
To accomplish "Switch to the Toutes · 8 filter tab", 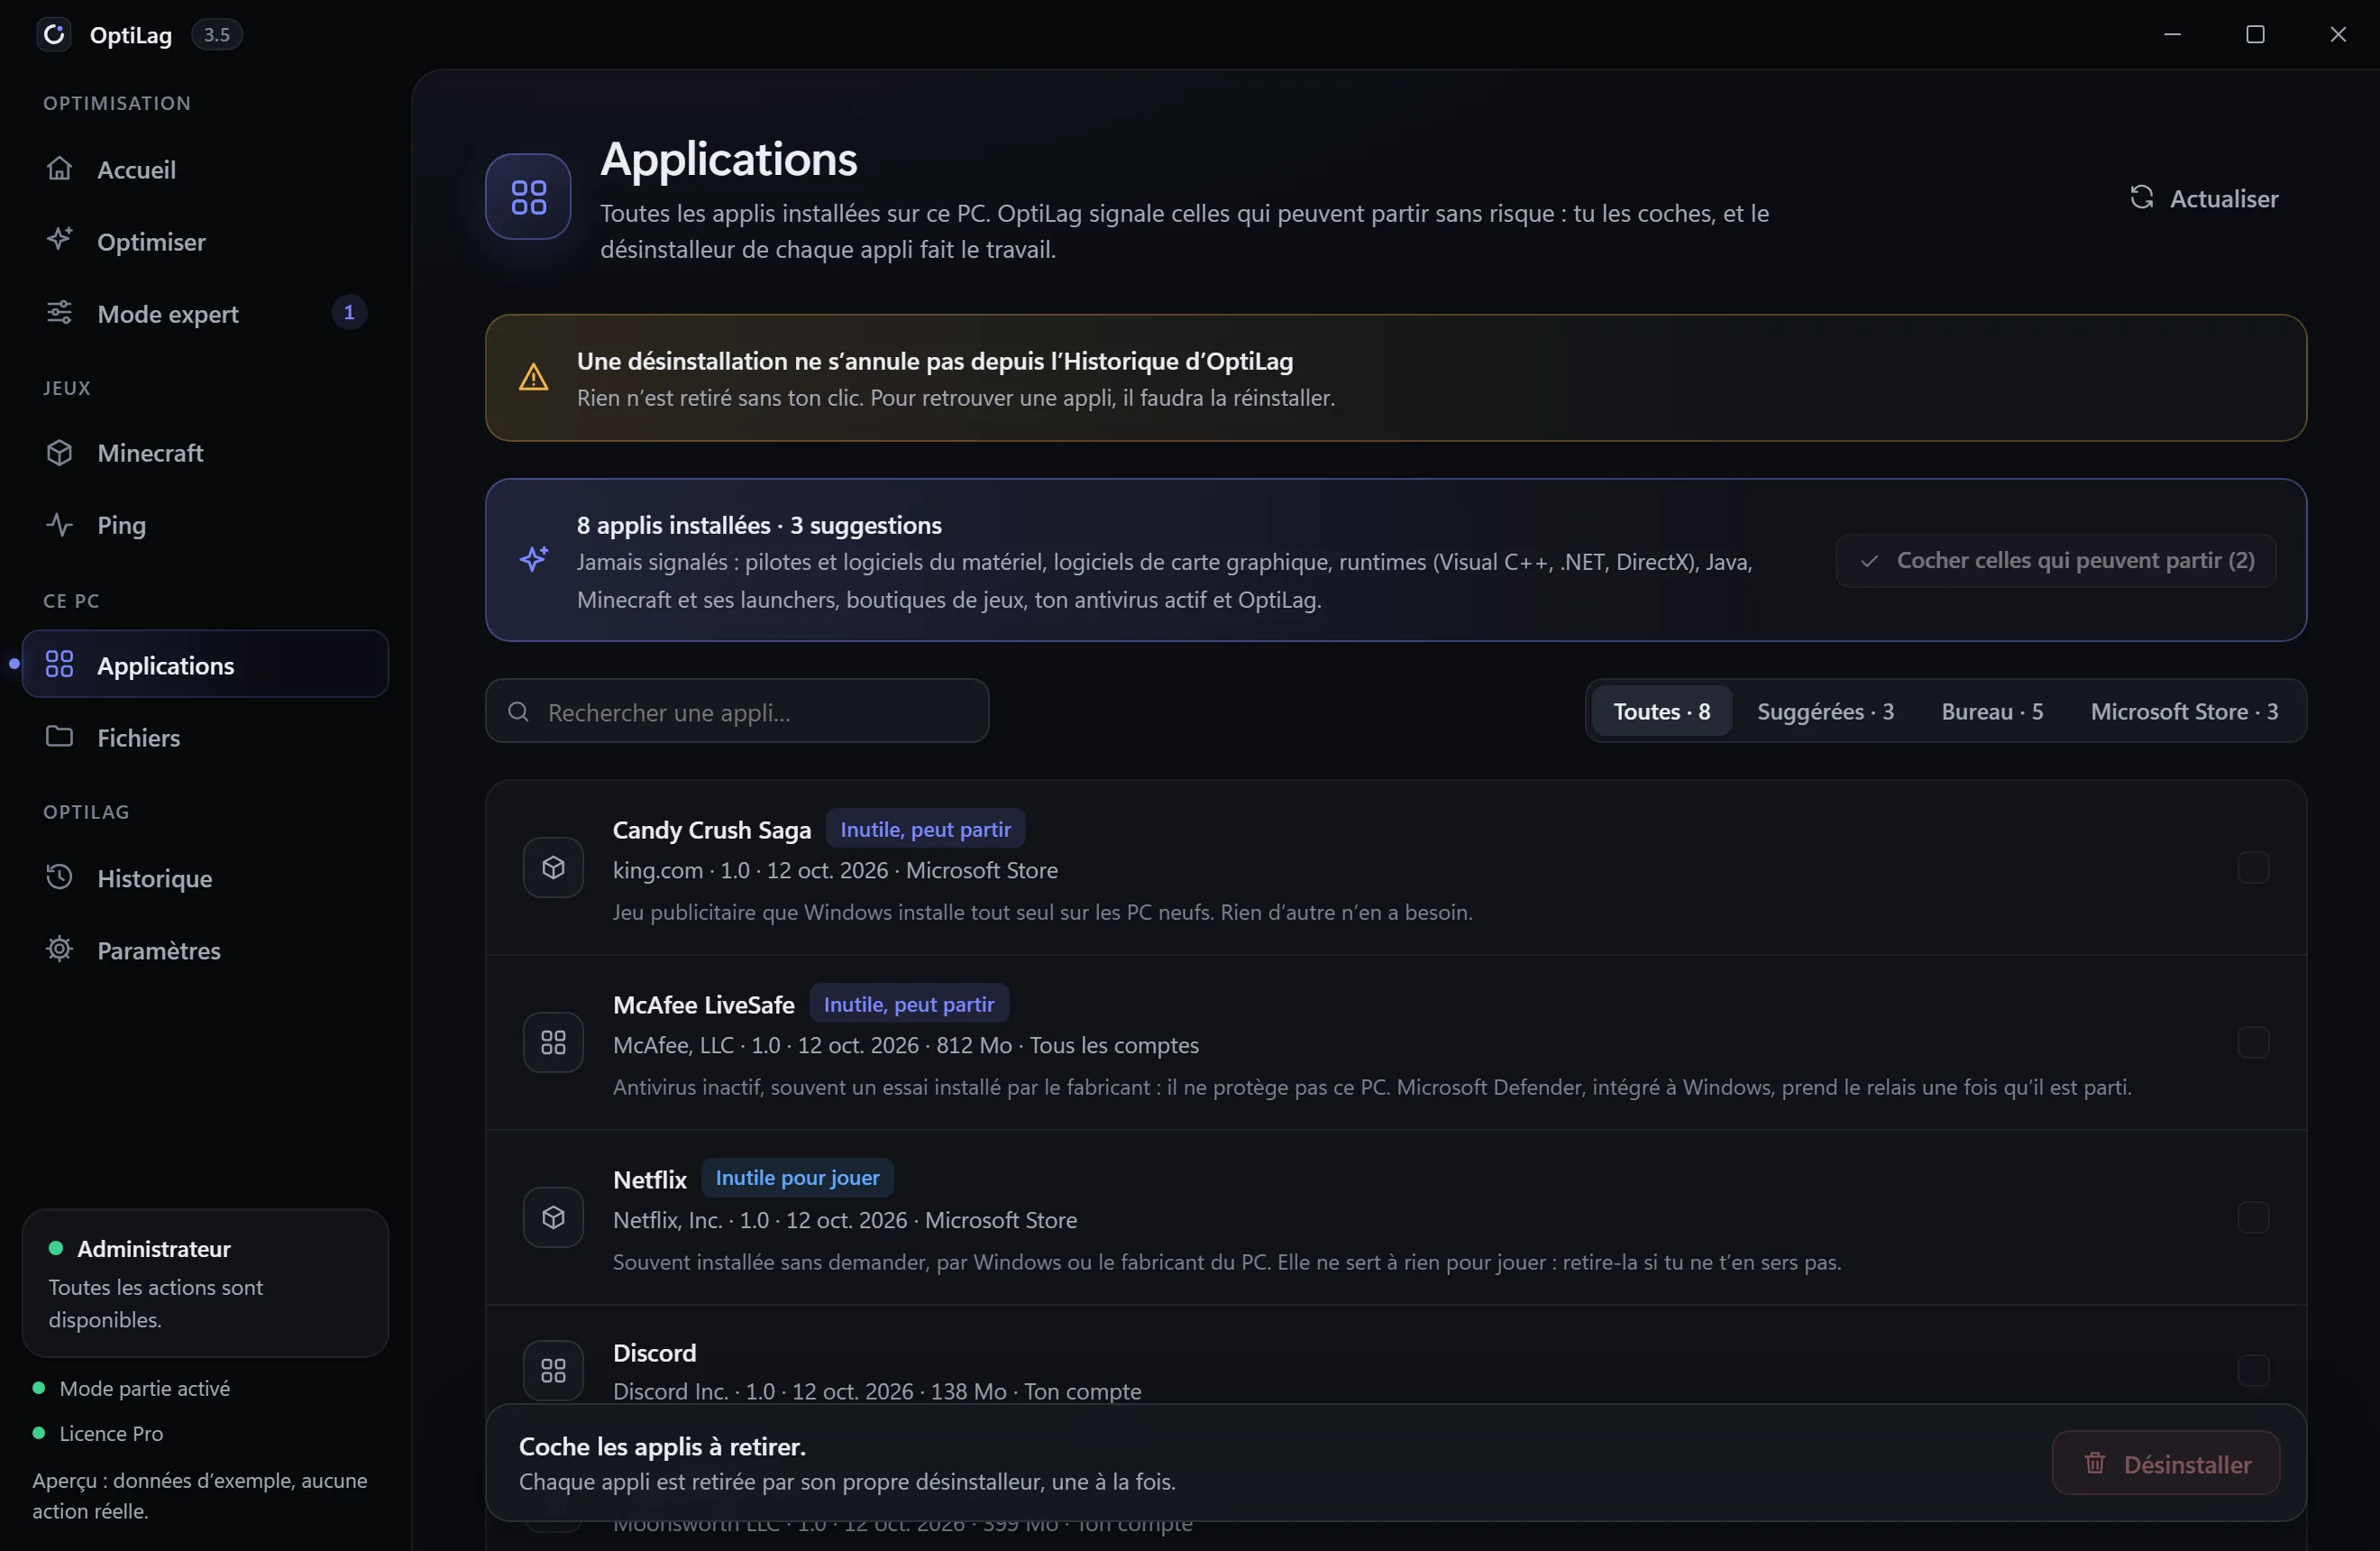I will pos(1661,711).
